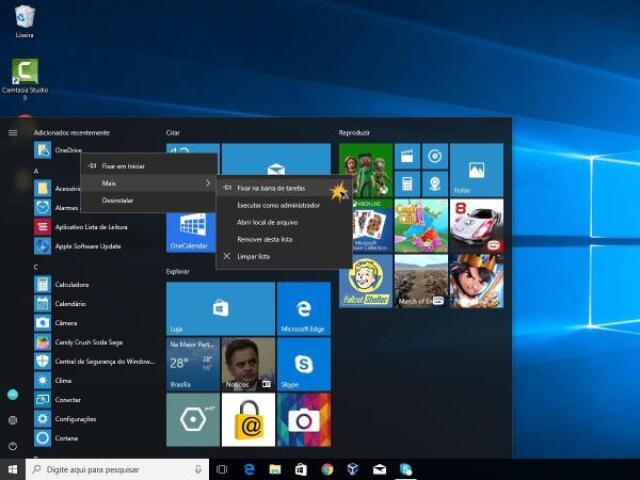Choose Remover desta lista

pyautogui.click(x=284, y=240)
